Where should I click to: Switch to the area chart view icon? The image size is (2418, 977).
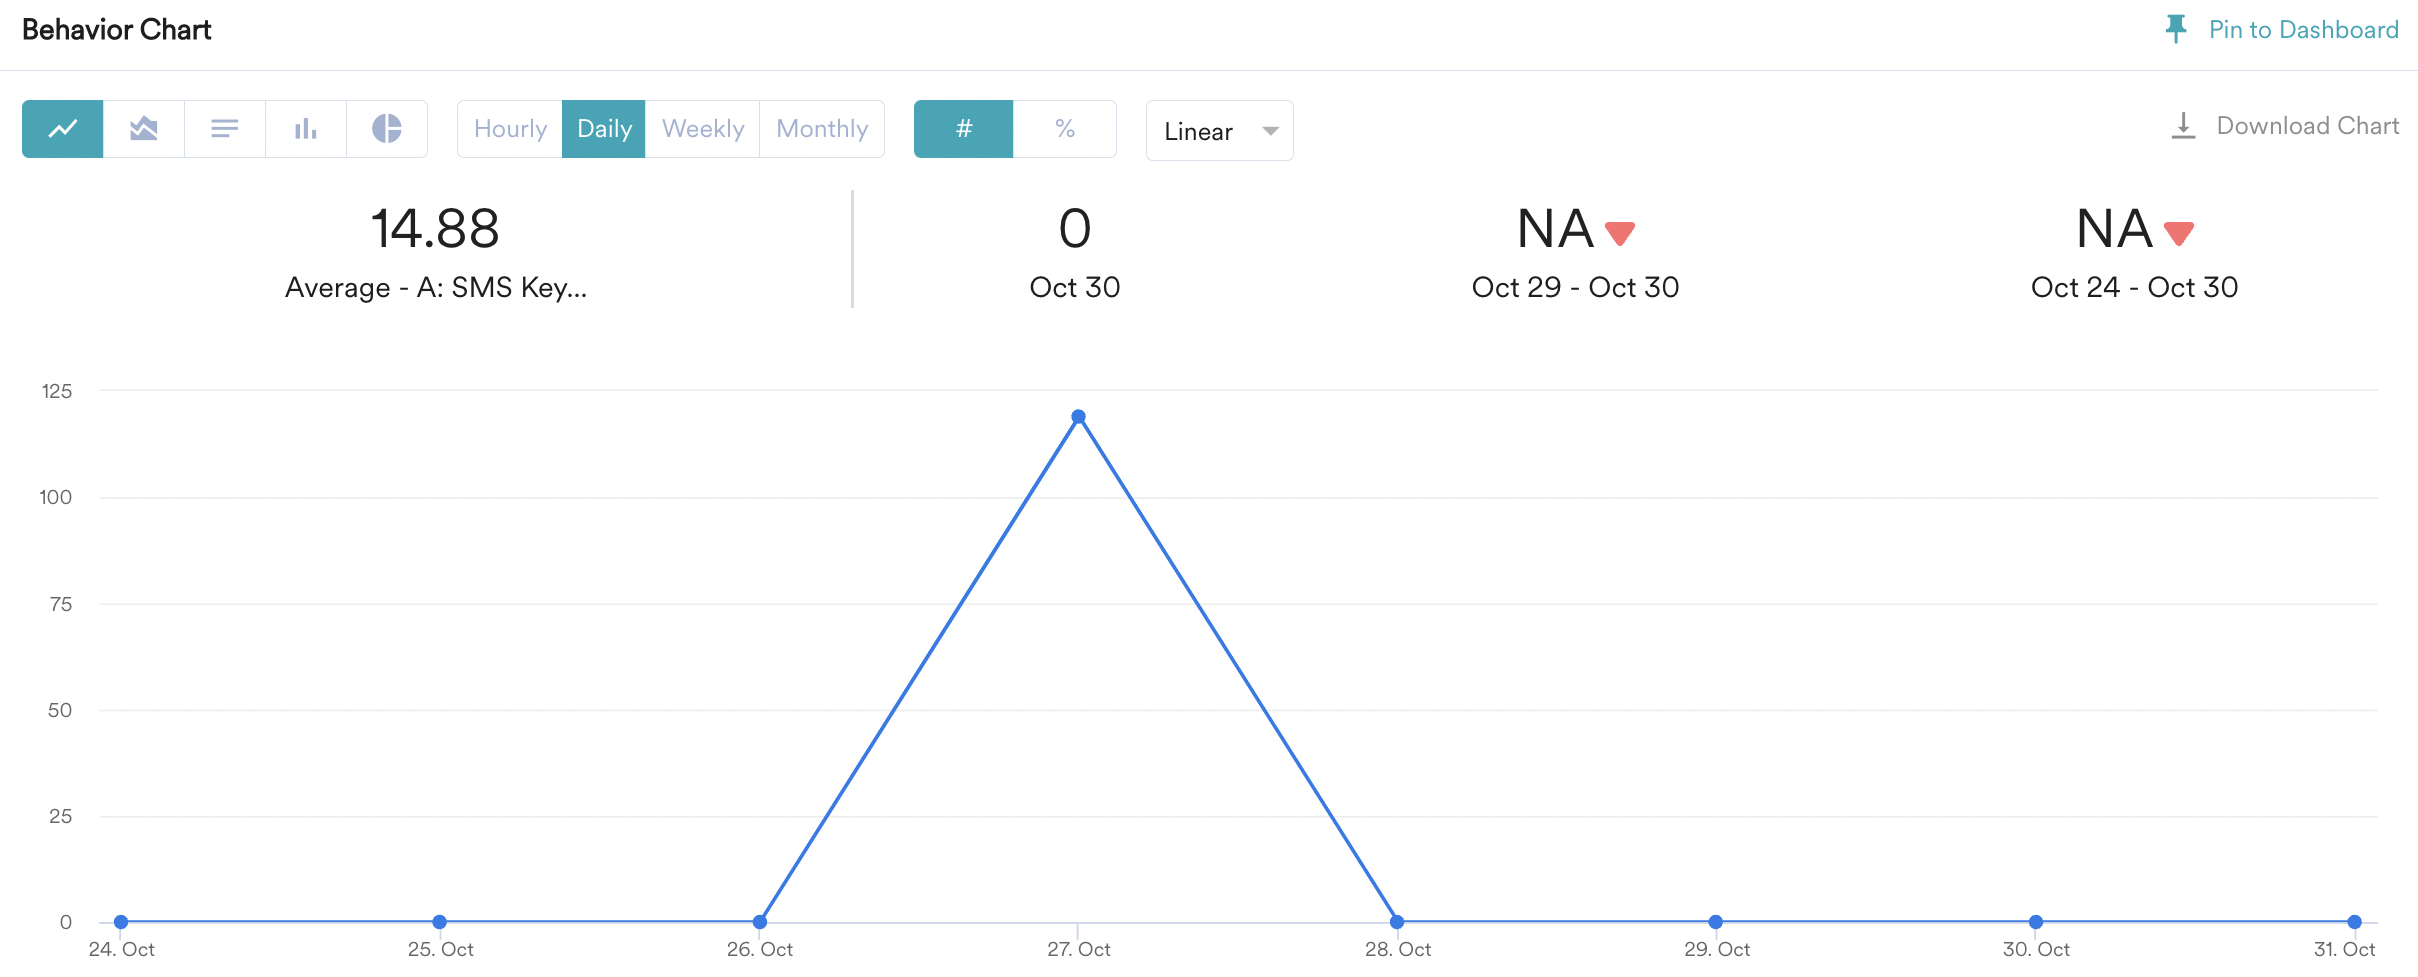coord(144,129)
